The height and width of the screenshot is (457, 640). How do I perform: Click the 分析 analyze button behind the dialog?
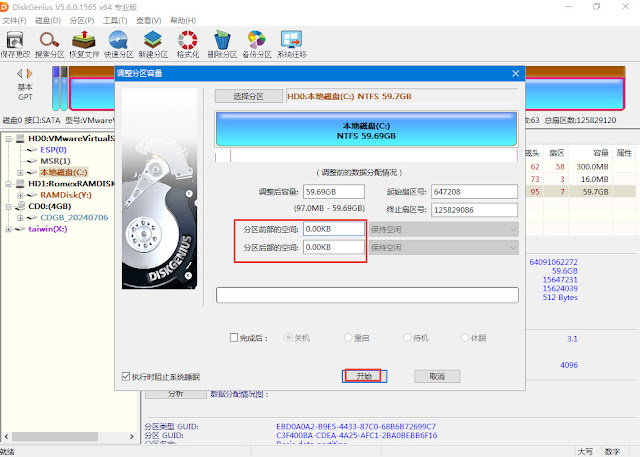(x=176, y=394)
